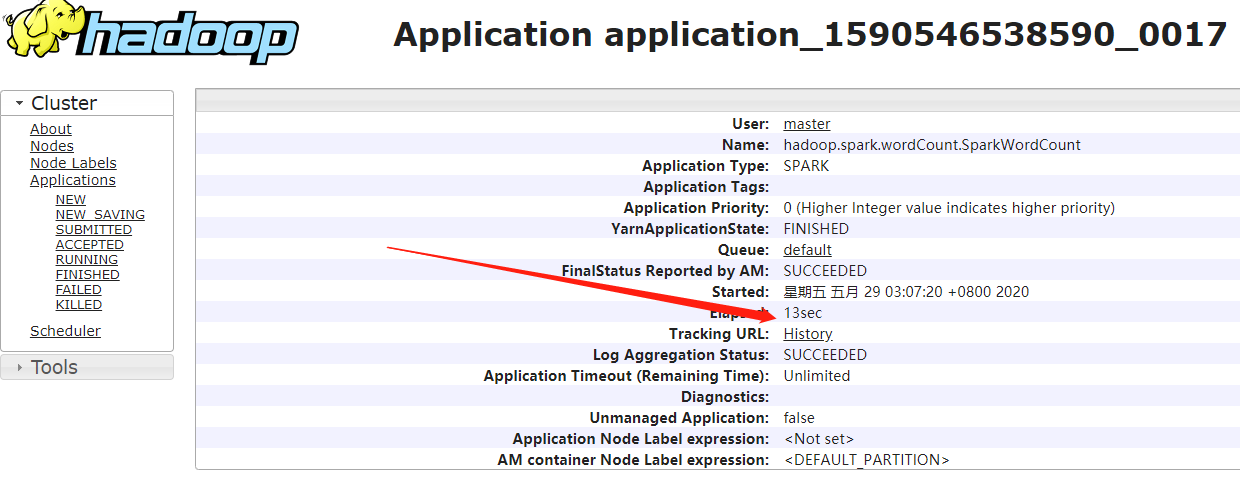Click the 'Application Tags:' label
The height and width of the screenshot is (483, 1240).
pyautogui.click(x=706, y=187)
